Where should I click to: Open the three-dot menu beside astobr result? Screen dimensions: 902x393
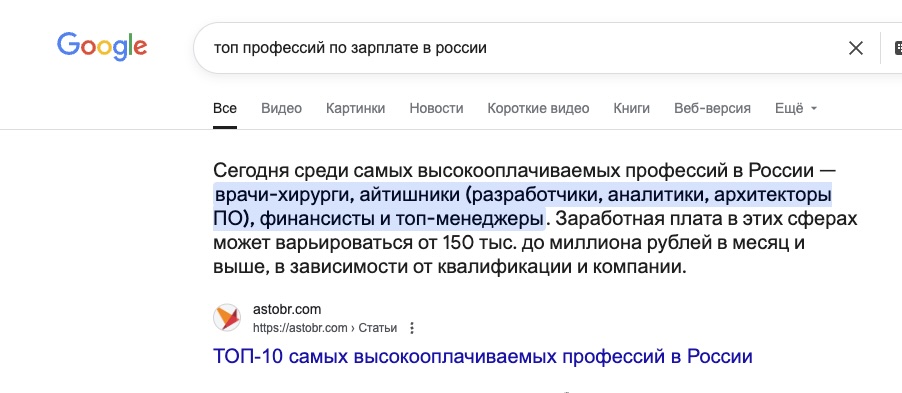point(411,328)
